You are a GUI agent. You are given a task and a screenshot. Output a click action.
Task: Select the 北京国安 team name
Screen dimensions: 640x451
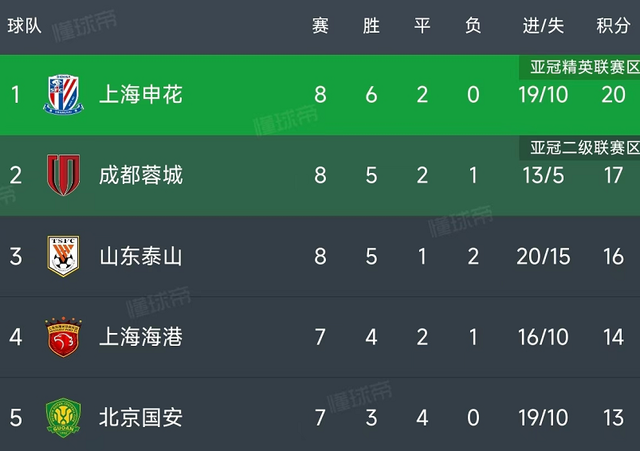(x=140, y=416)
